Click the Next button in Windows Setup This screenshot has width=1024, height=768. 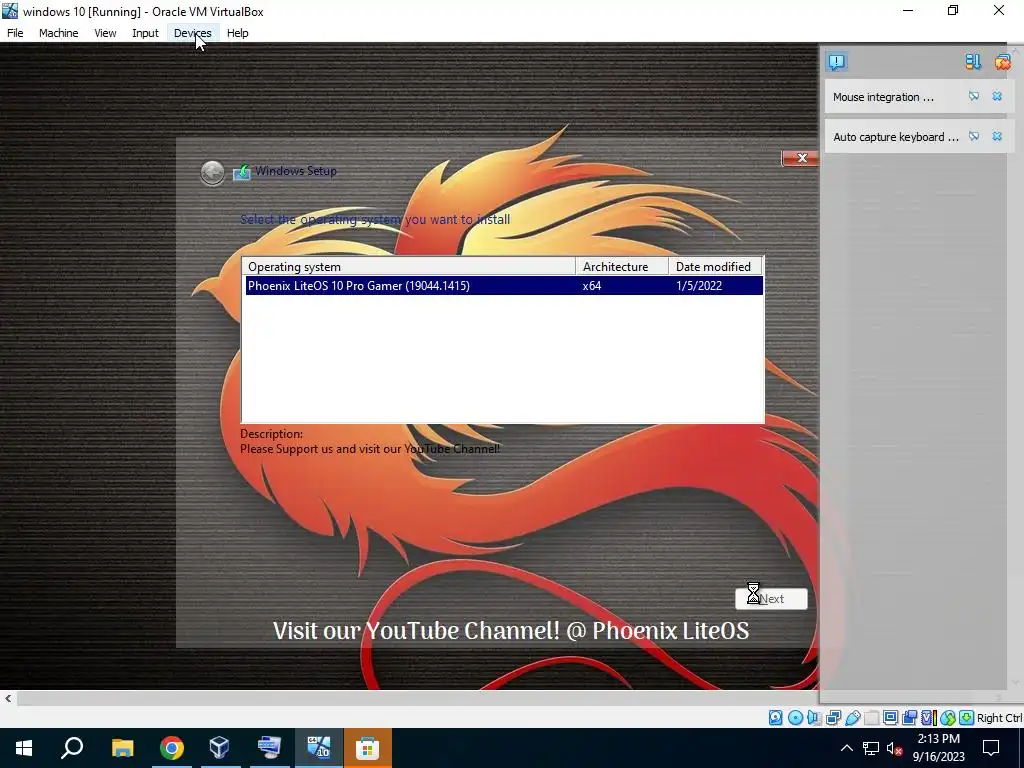pos(771,599)
